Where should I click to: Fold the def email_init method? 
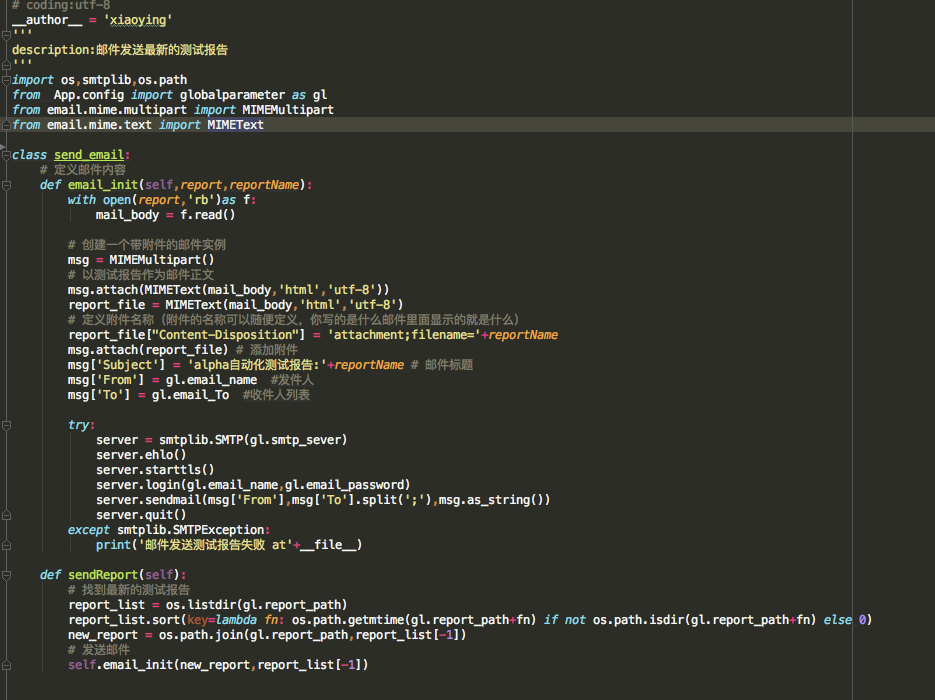pyautogui.click(x=6, y=185)
